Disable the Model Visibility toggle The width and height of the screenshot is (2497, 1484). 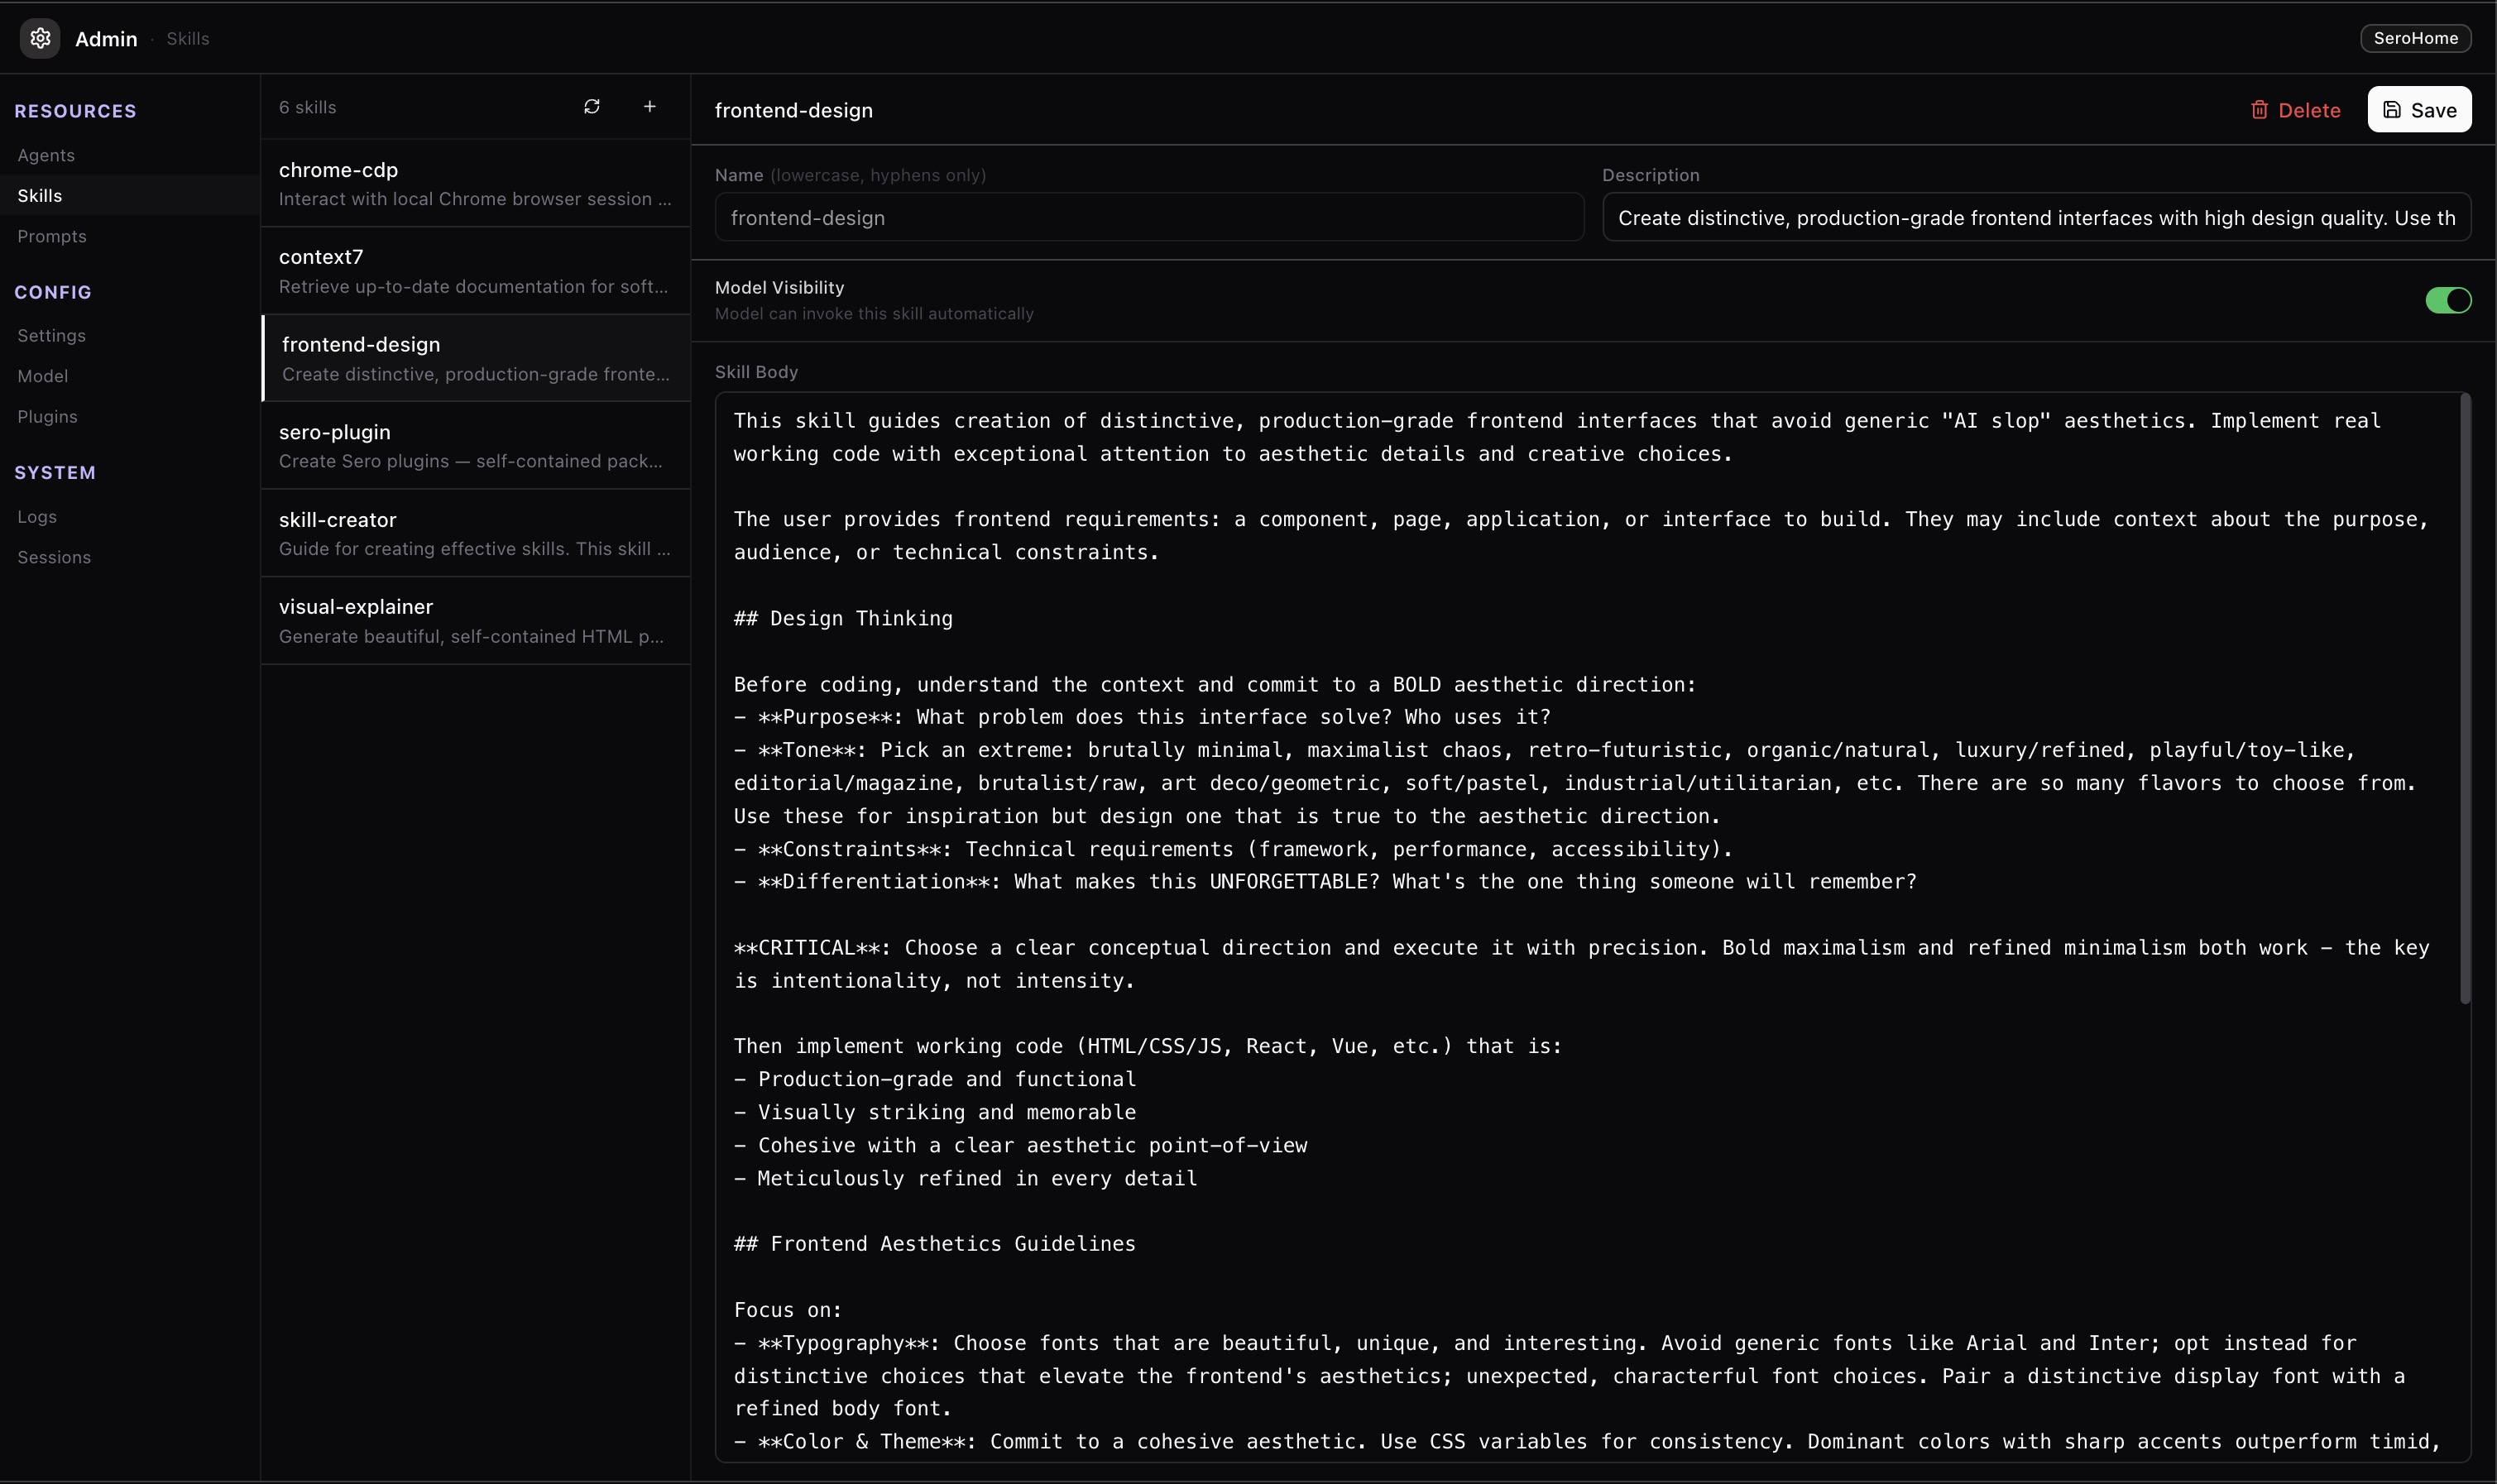pos(2447,300)
